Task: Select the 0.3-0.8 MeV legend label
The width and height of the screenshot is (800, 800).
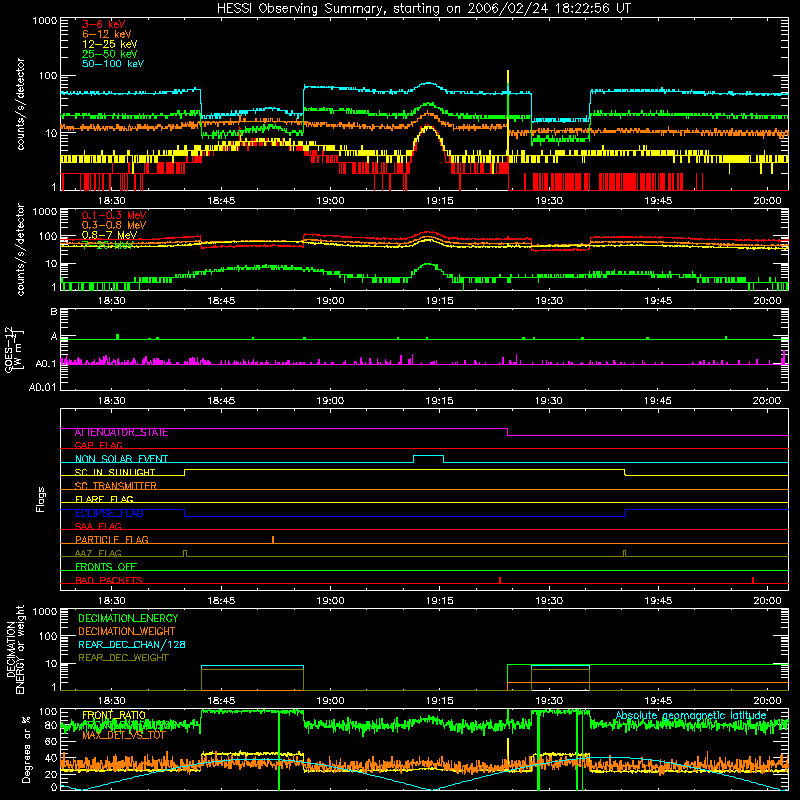Action: [114, 225]
